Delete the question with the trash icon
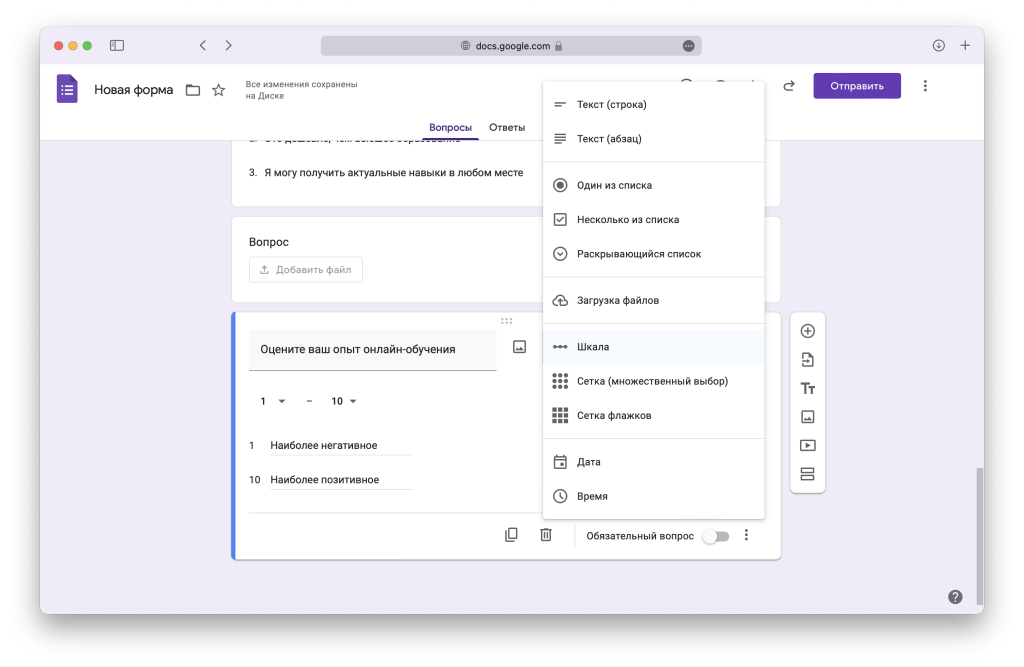1024x667 pixels. (545, 535)
